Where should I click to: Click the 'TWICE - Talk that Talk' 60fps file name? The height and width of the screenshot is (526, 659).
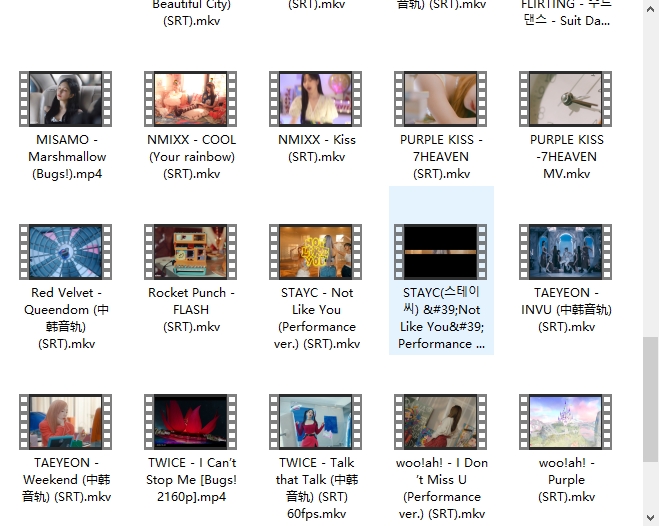[x=317, y=488]
